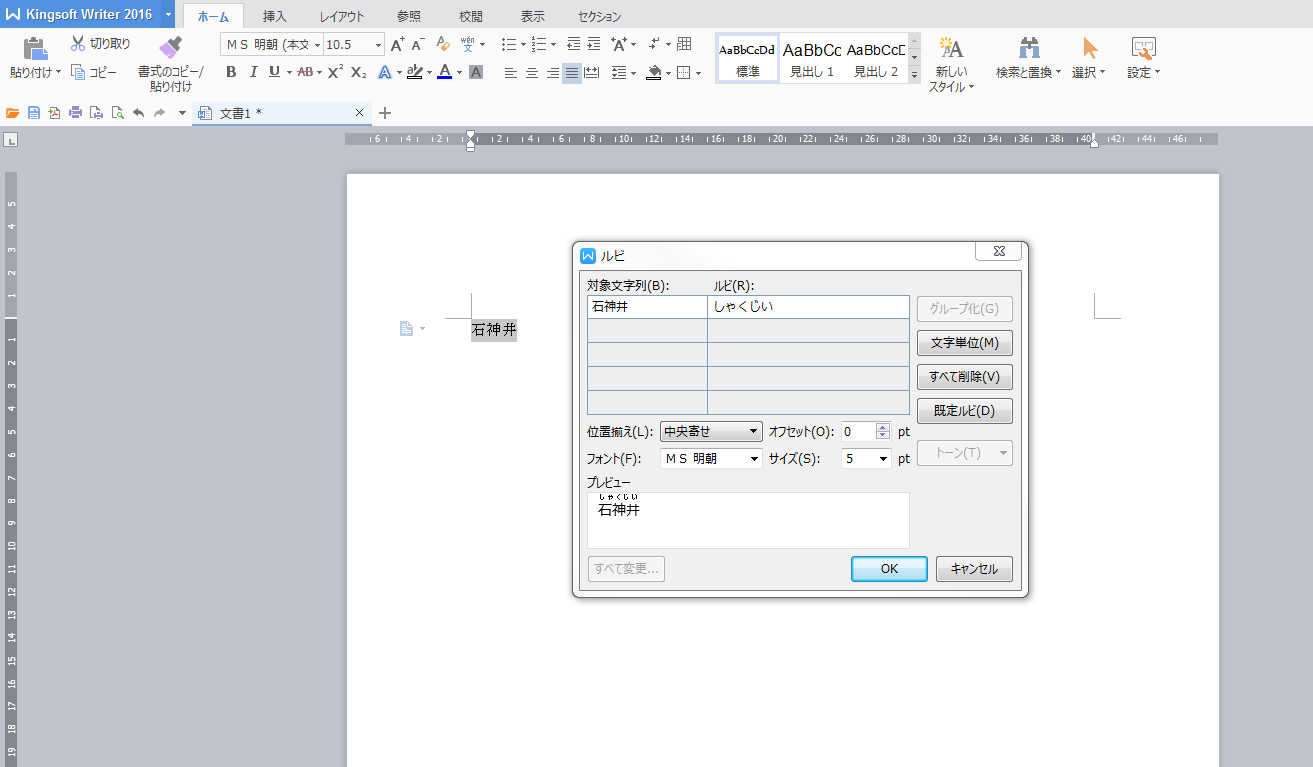Screen dimensions: 1313x767
Task: Decrease the paragraph indent
Action: (x=573, y=44)
